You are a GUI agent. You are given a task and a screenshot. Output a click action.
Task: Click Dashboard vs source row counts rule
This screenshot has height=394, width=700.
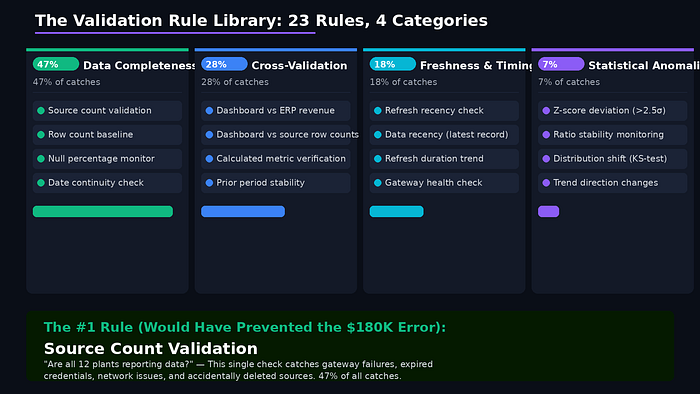coord(275,135)
